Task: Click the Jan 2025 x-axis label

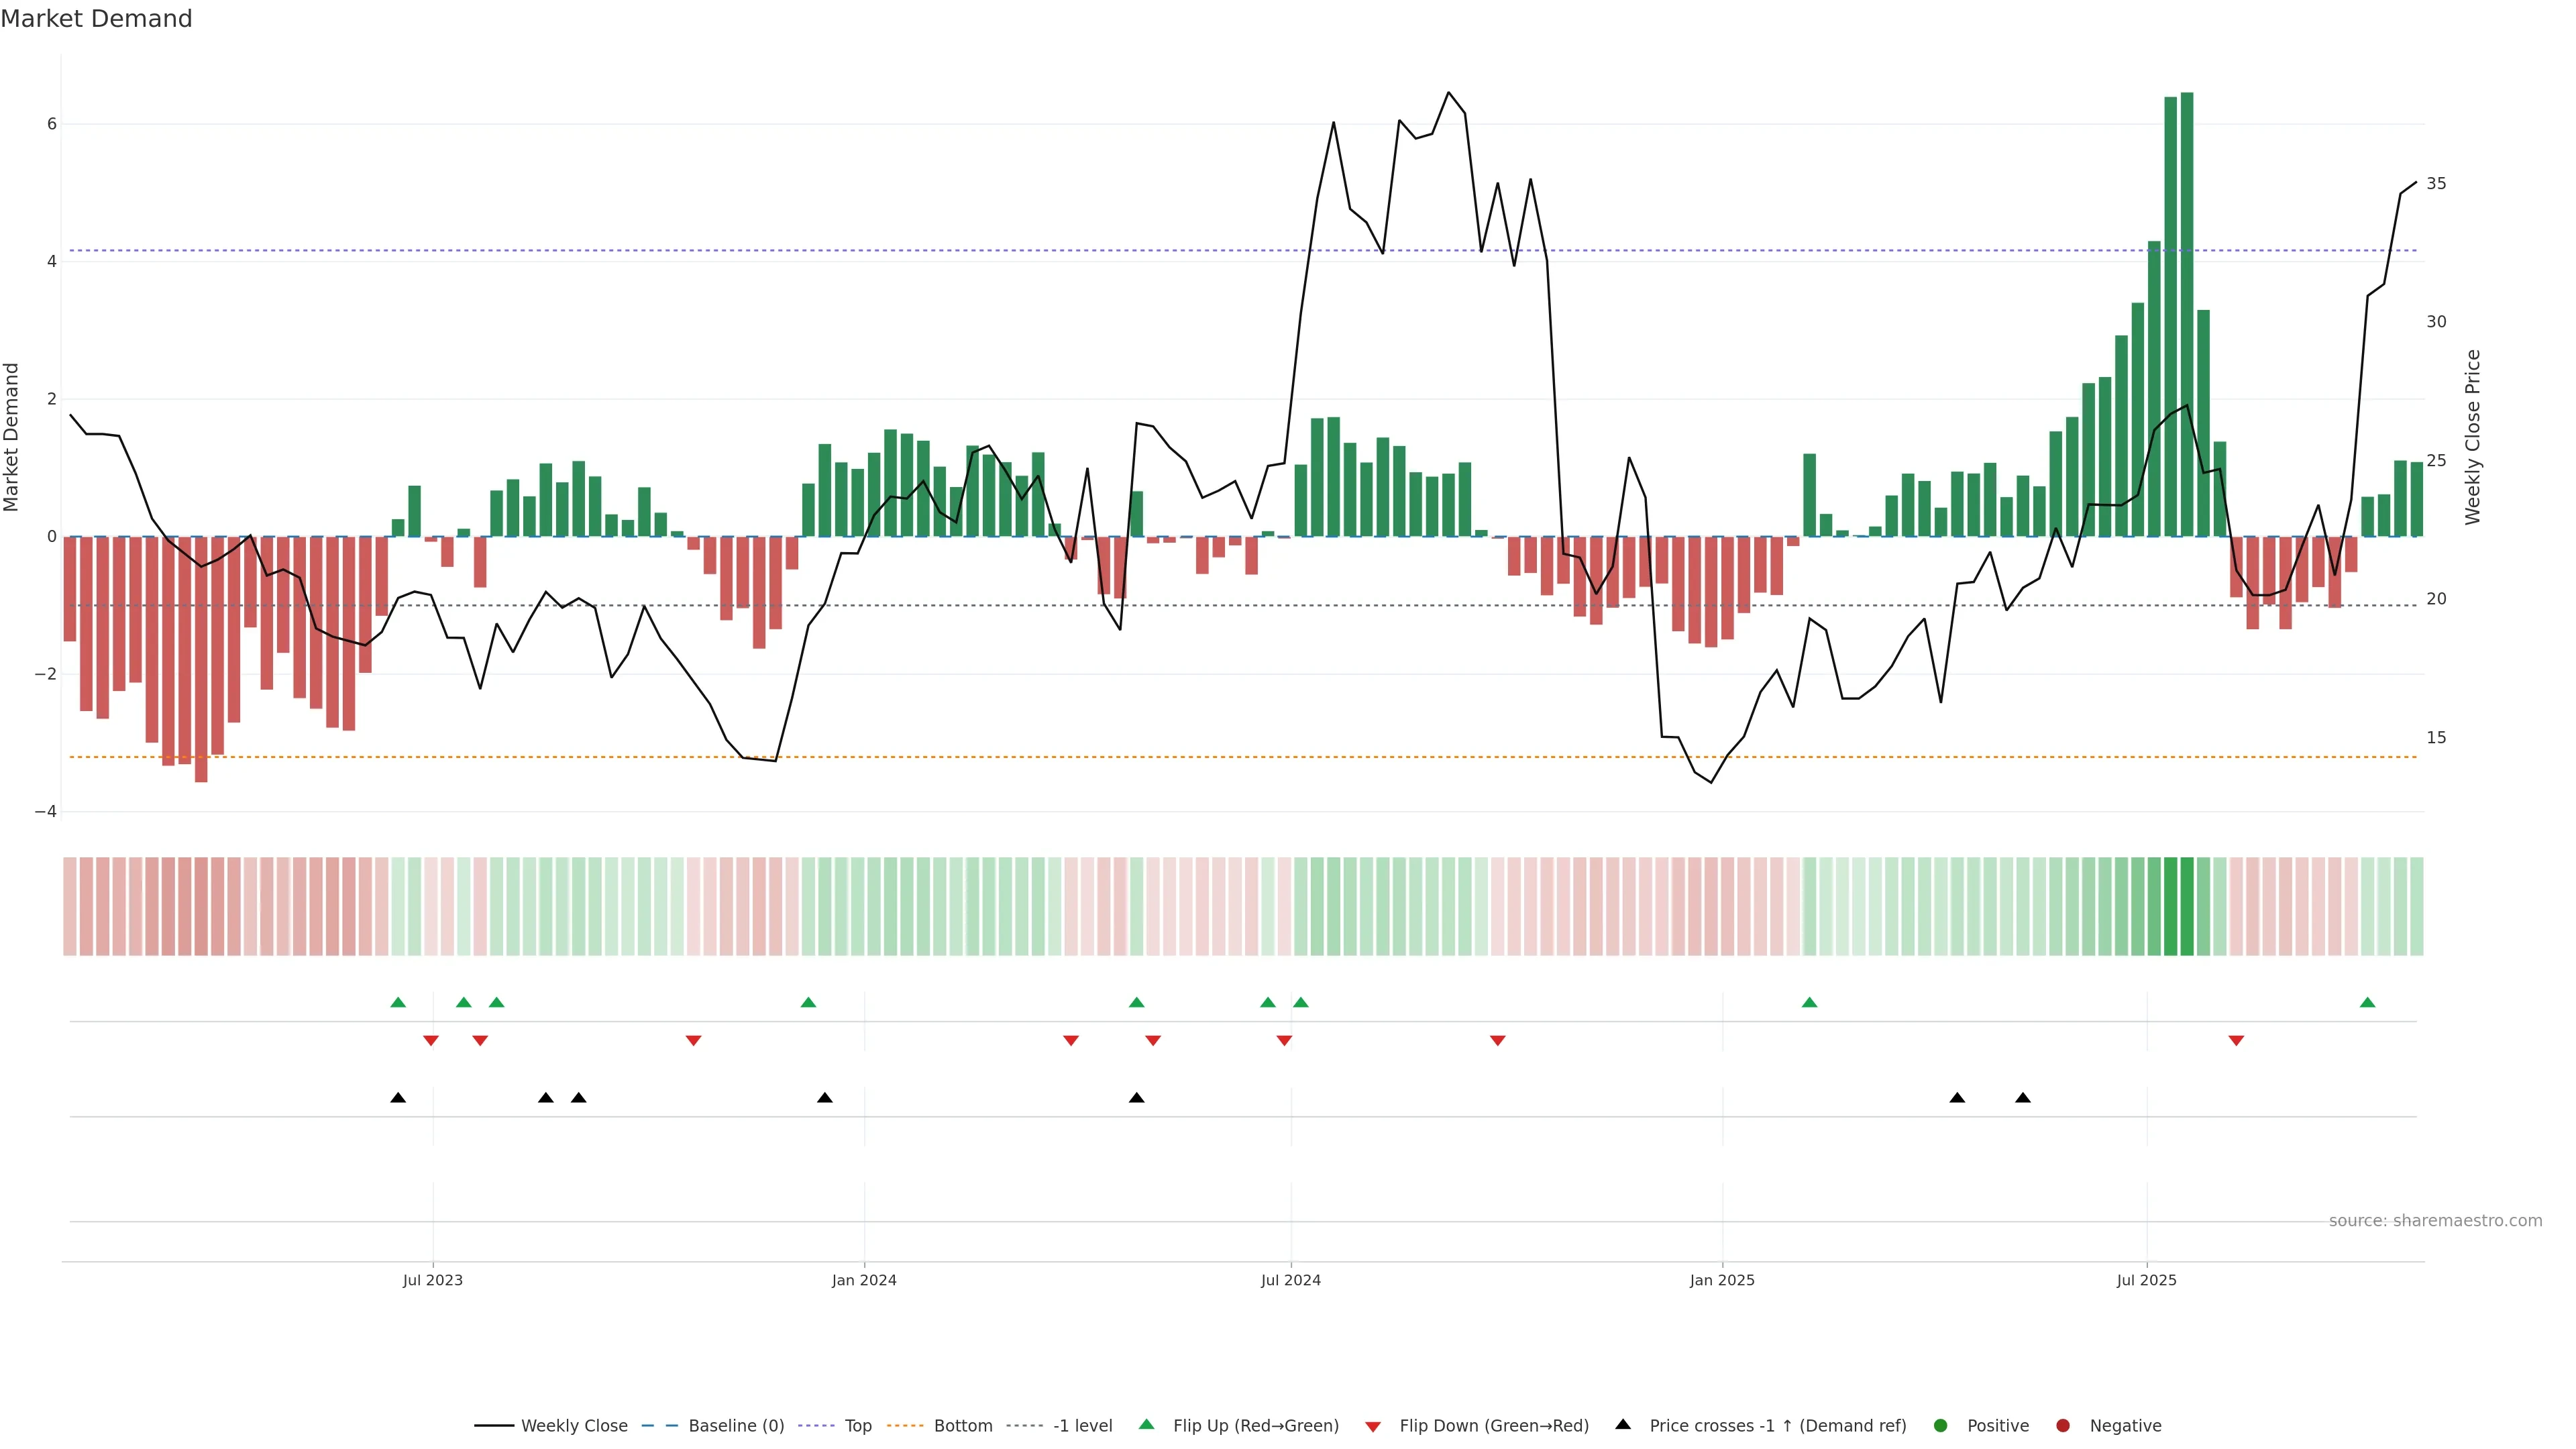Action: point(1722,1280)
